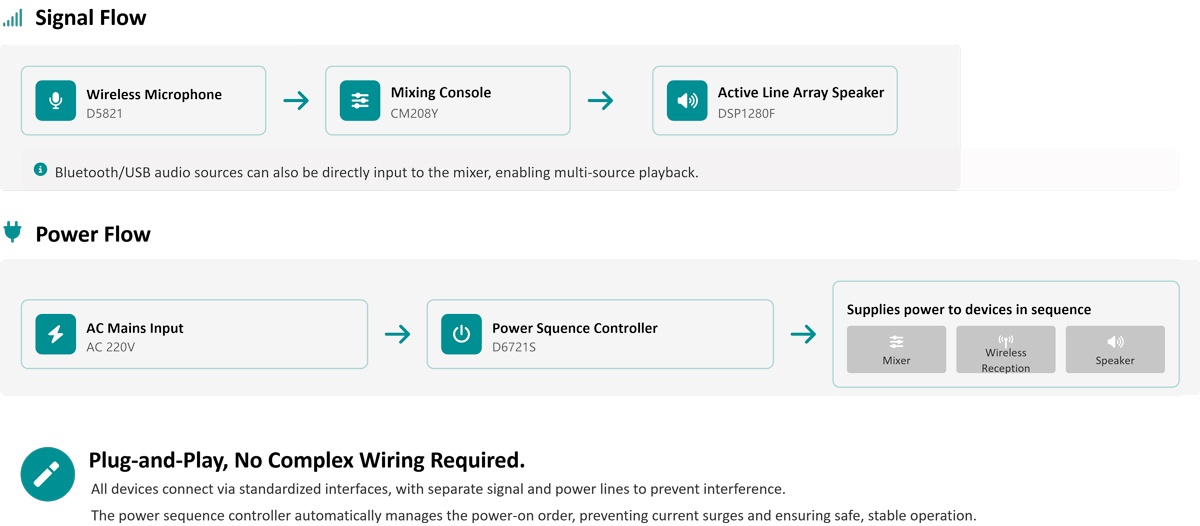Click the Active Line Array Speaker icon
Viewport: 1200px width, 526px height.
tap(687, 101)
